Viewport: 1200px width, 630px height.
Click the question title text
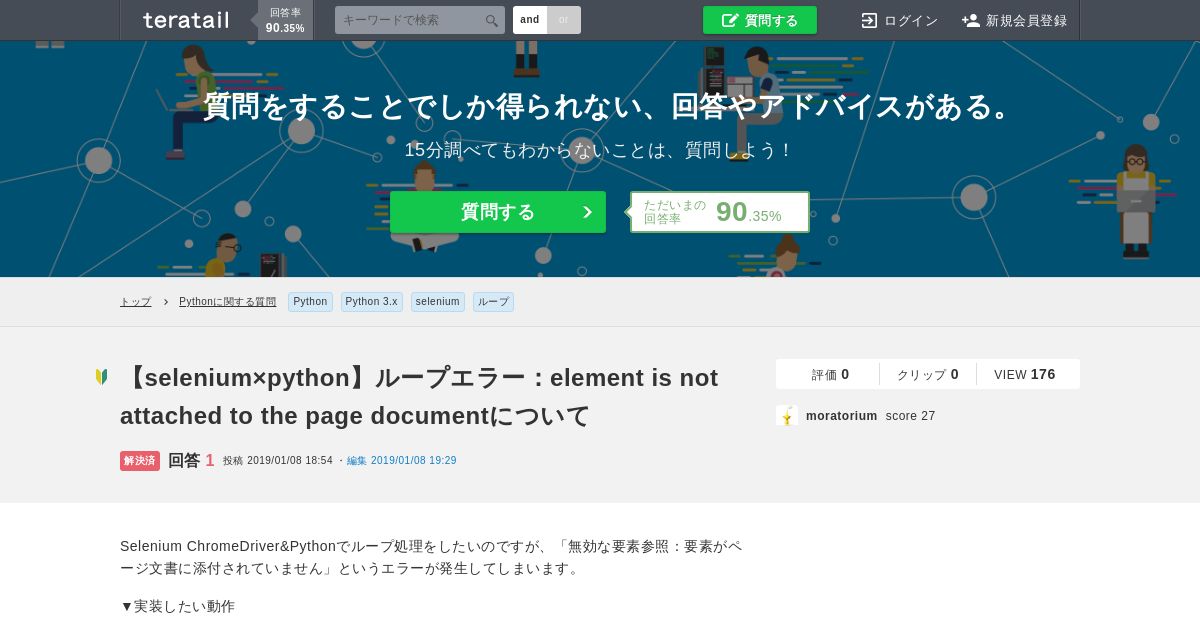coord(419,396)
